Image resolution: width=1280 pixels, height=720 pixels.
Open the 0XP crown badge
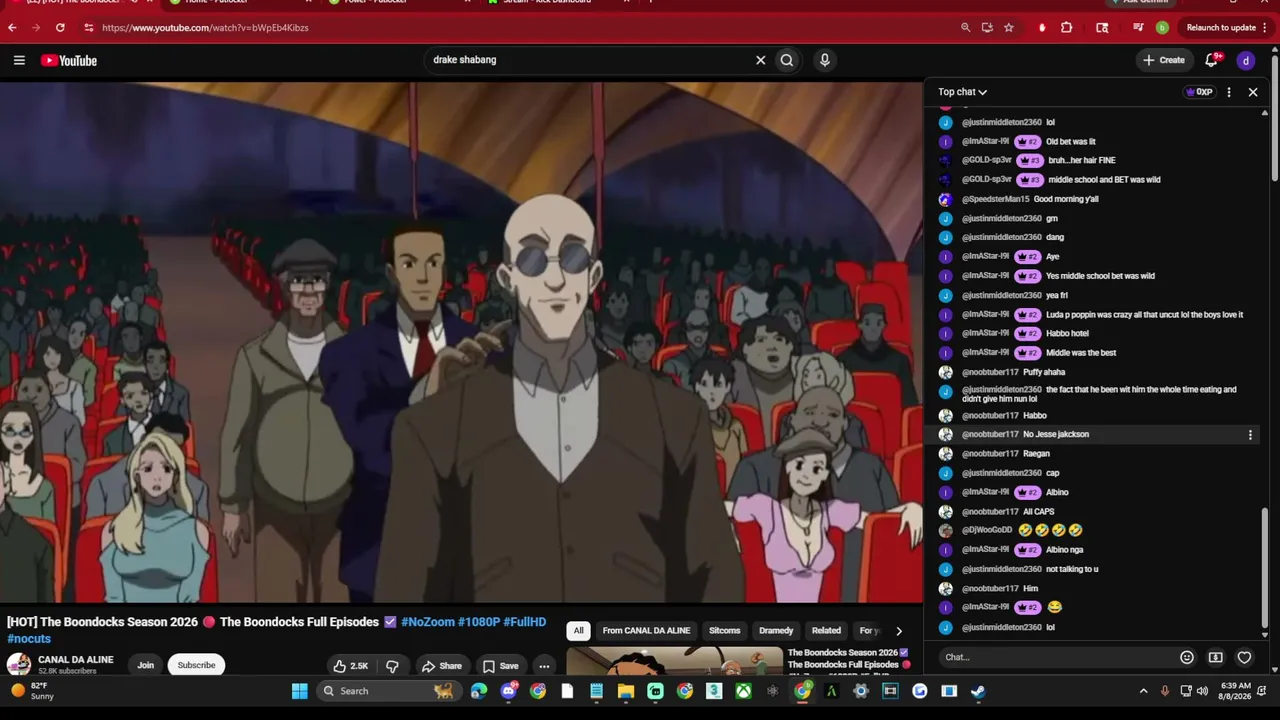click(1199, 92)
